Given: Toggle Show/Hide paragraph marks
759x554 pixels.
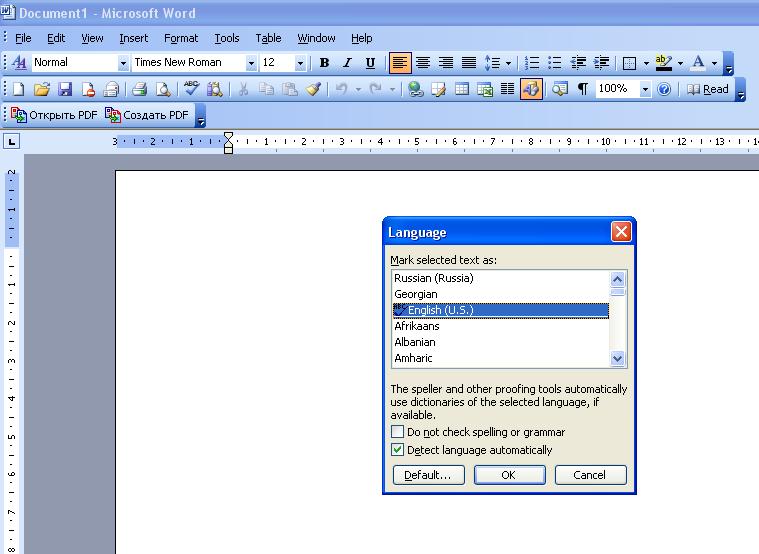Looking at the screenshot, I should (583, 89).
